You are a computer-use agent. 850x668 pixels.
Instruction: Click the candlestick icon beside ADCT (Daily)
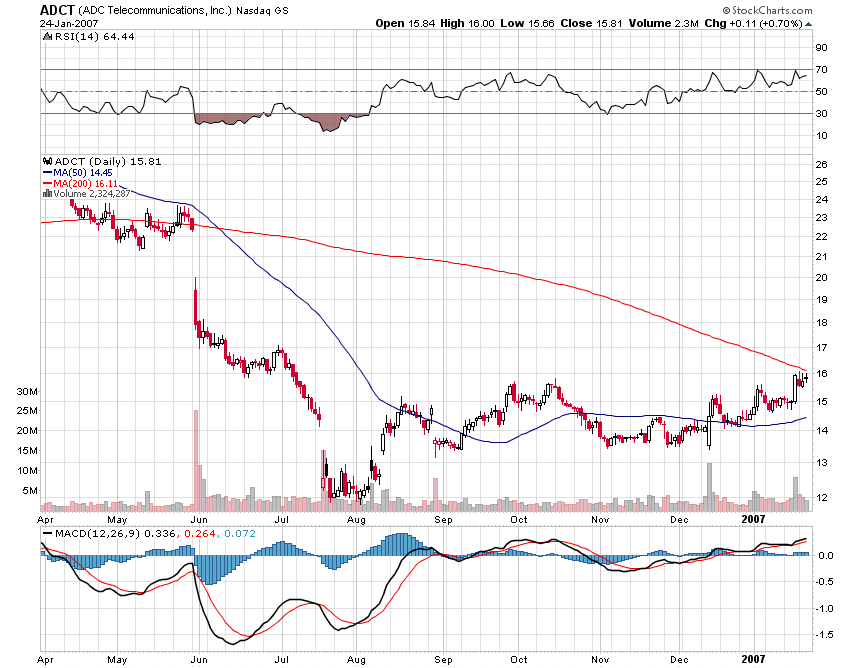click(x=47, y=161)
